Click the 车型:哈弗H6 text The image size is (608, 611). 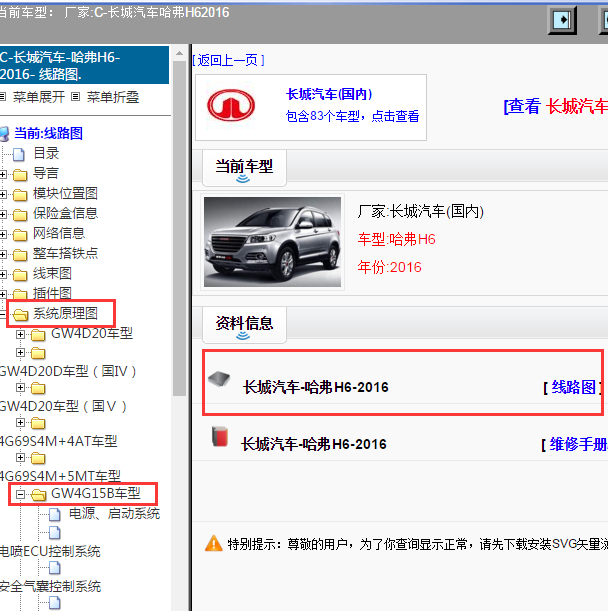[396, 239]
